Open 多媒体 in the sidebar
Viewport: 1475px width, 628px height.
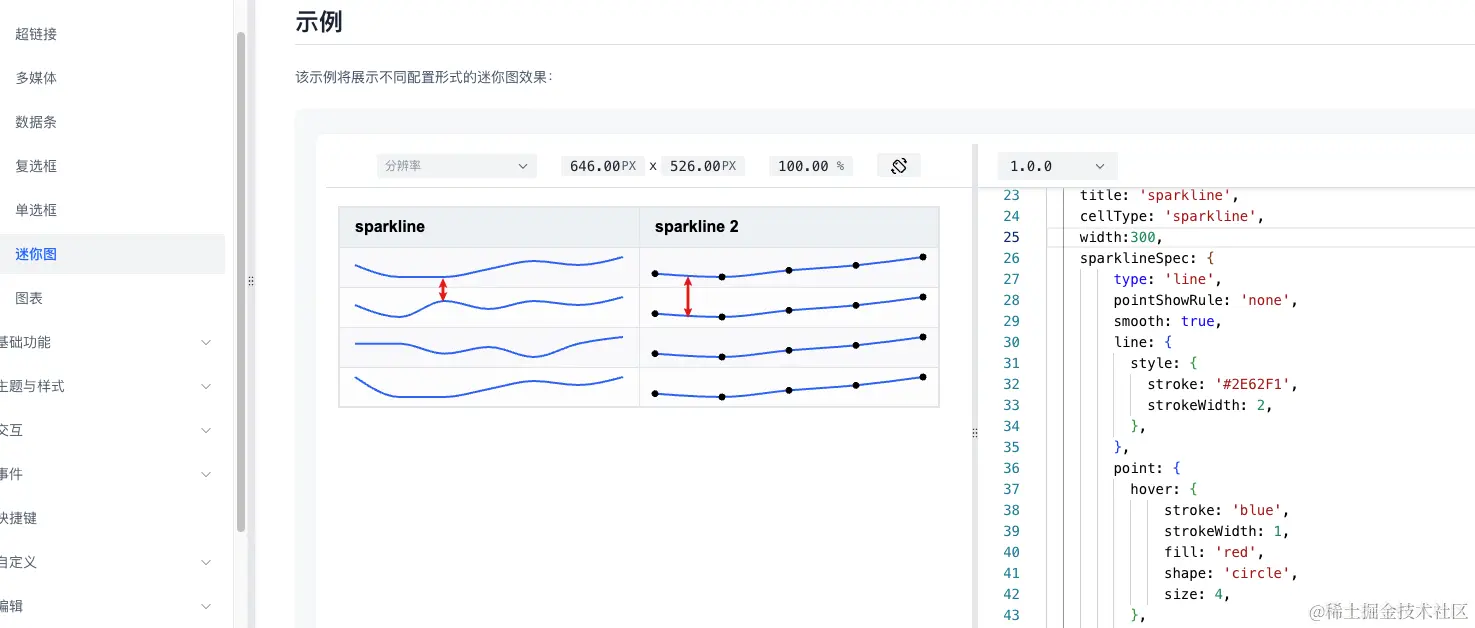(36, 78)
